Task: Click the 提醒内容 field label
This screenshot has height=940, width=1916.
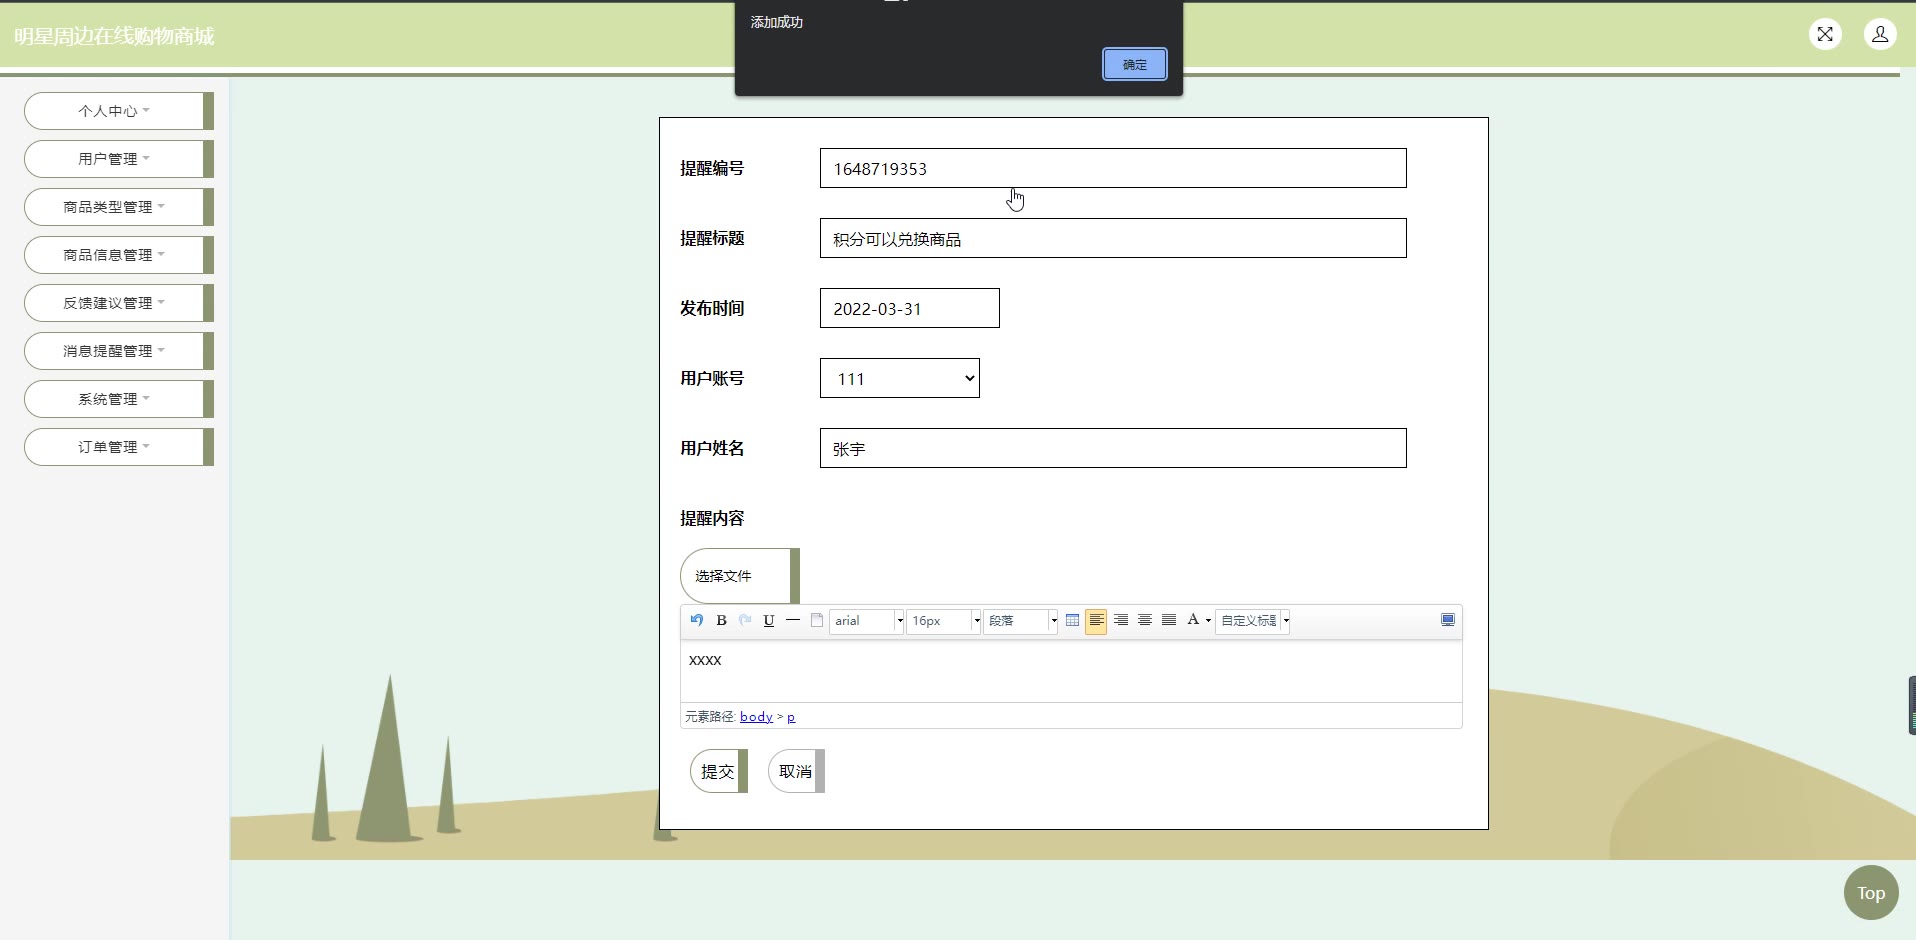Action: coord(712,518)
